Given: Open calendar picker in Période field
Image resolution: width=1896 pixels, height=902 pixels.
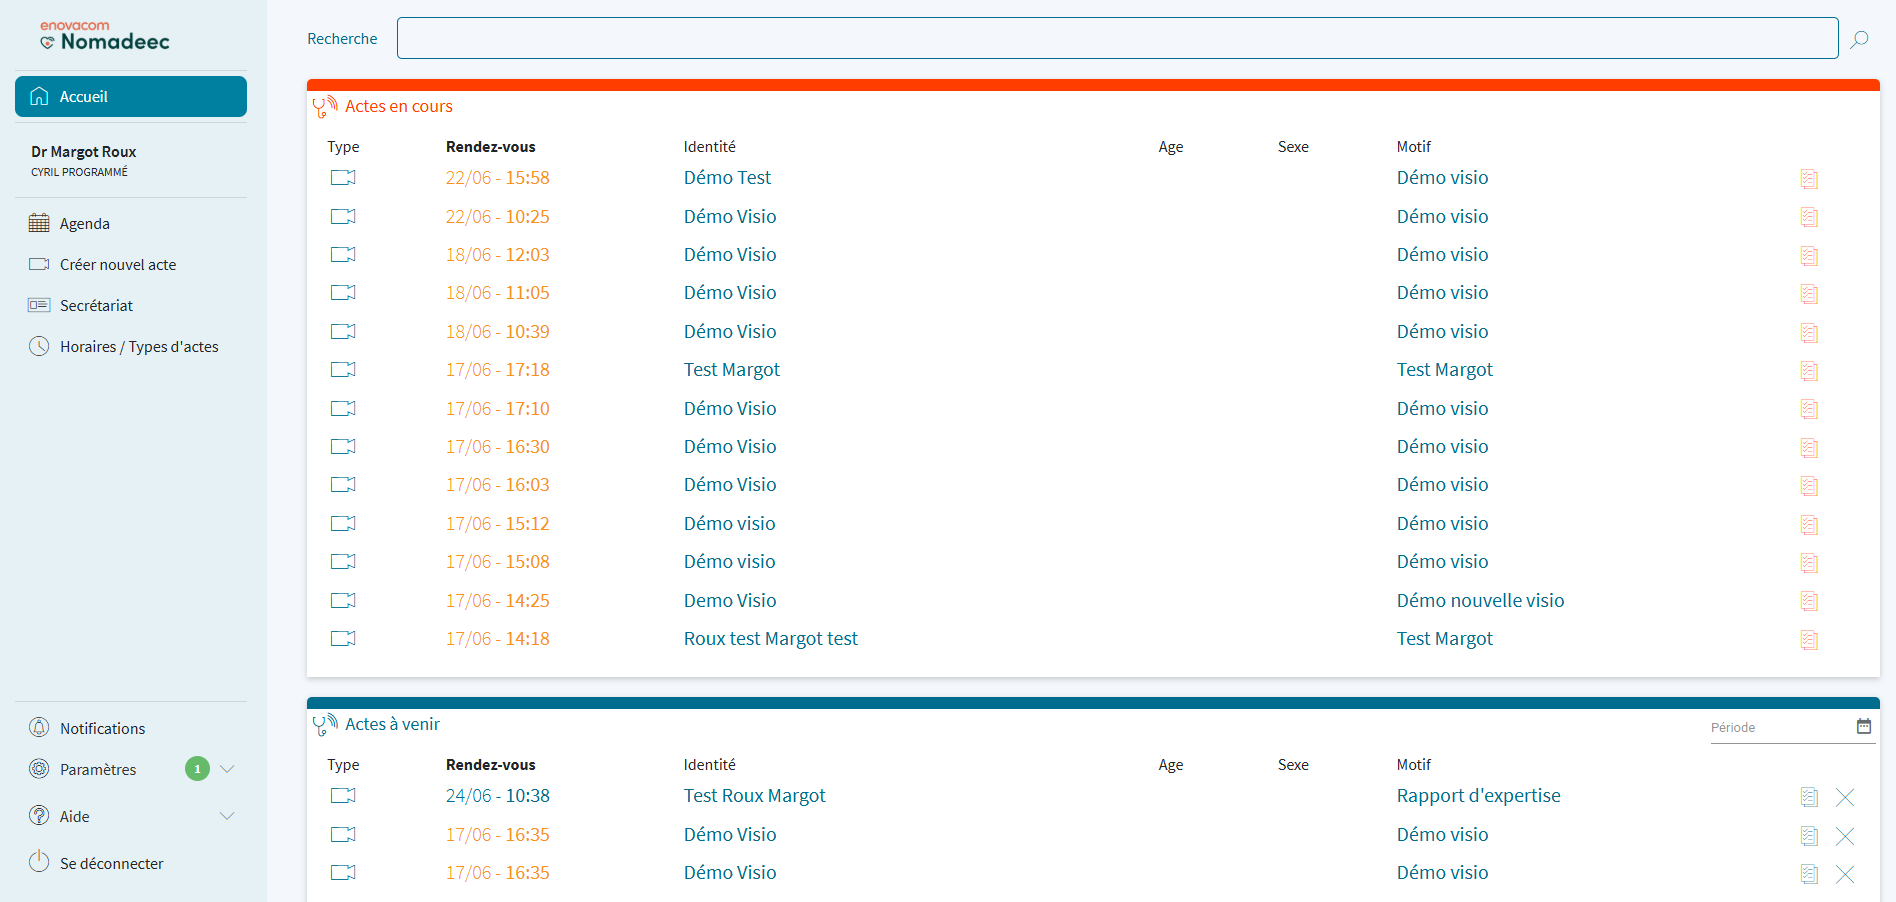Looking at the screenshot, I should click(1864, 726).
